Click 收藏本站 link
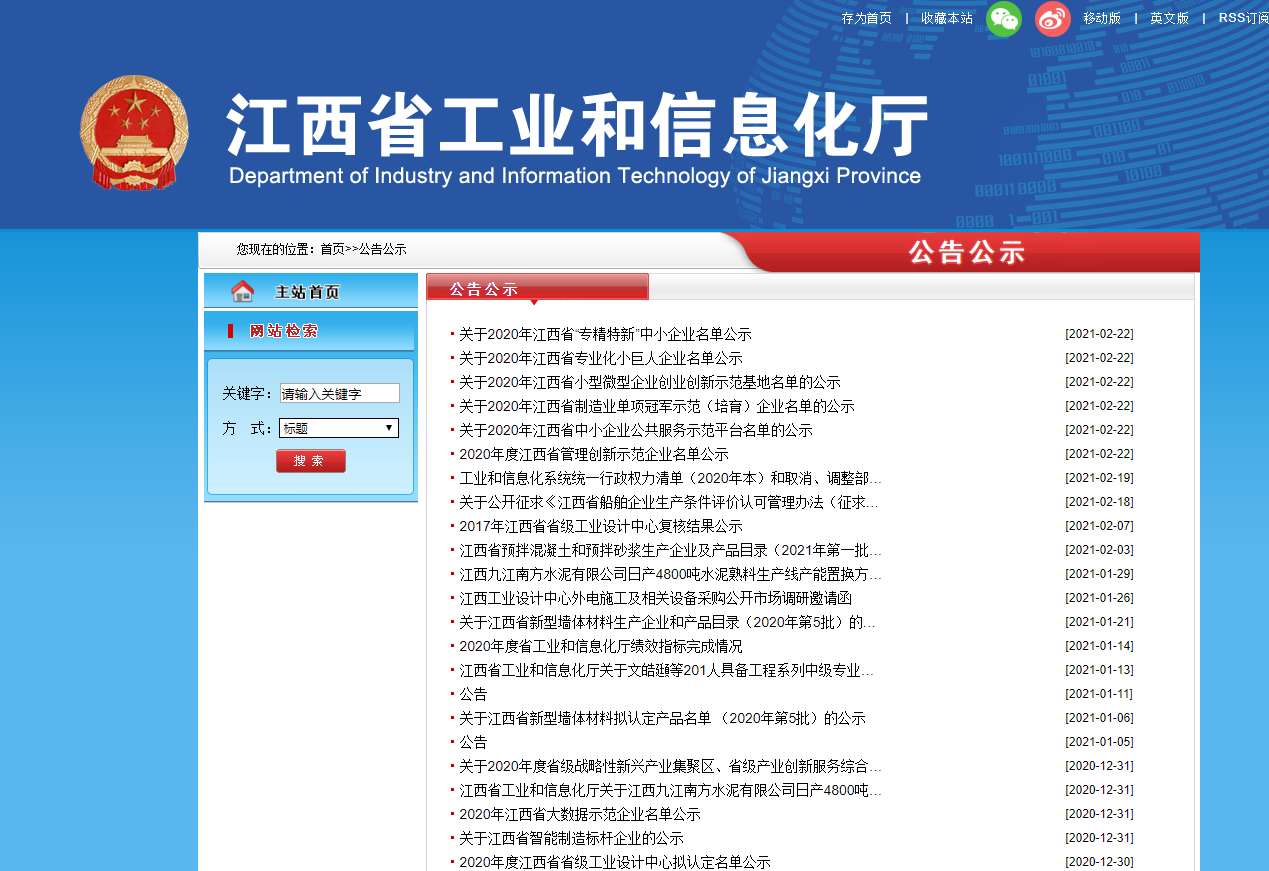Image resolution: width=1269 pixels, height=871 pixels. (x=947, y=18)
